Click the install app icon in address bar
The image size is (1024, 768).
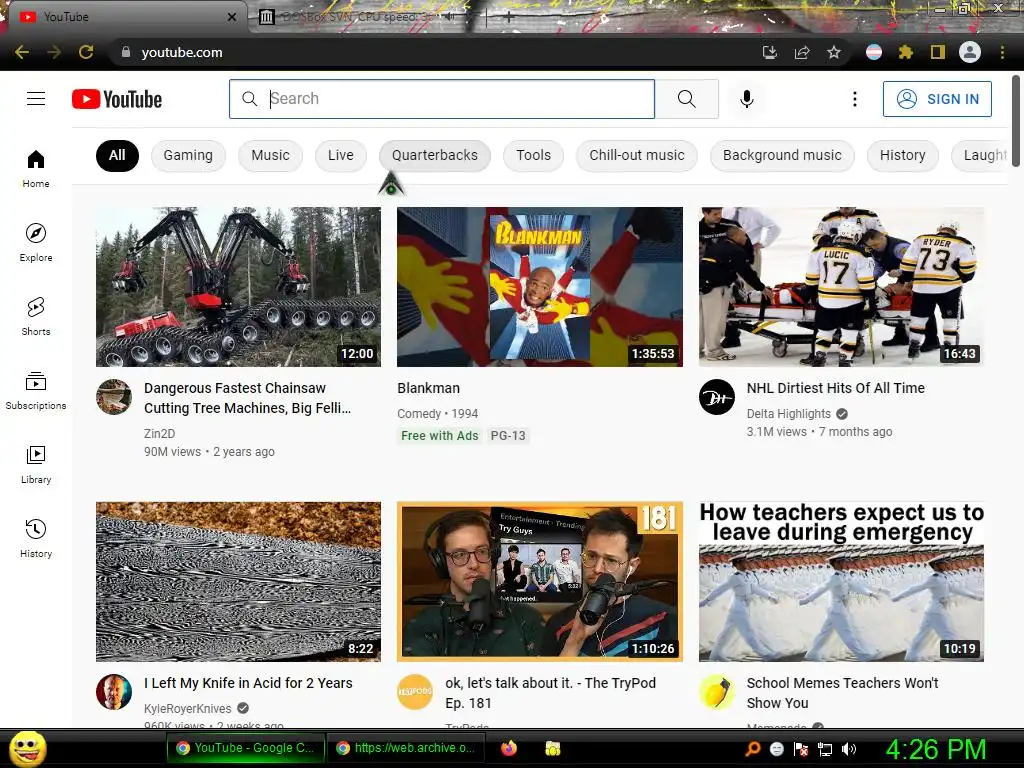[769, 52]
